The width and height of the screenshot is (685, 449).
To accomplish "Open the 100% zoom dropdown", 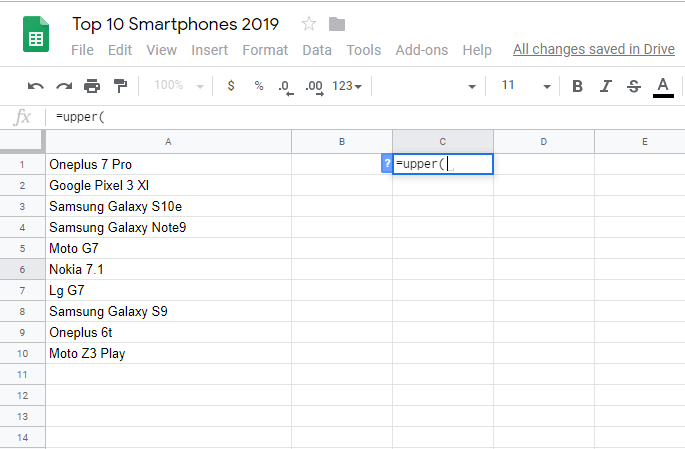I will pos(178,85).
